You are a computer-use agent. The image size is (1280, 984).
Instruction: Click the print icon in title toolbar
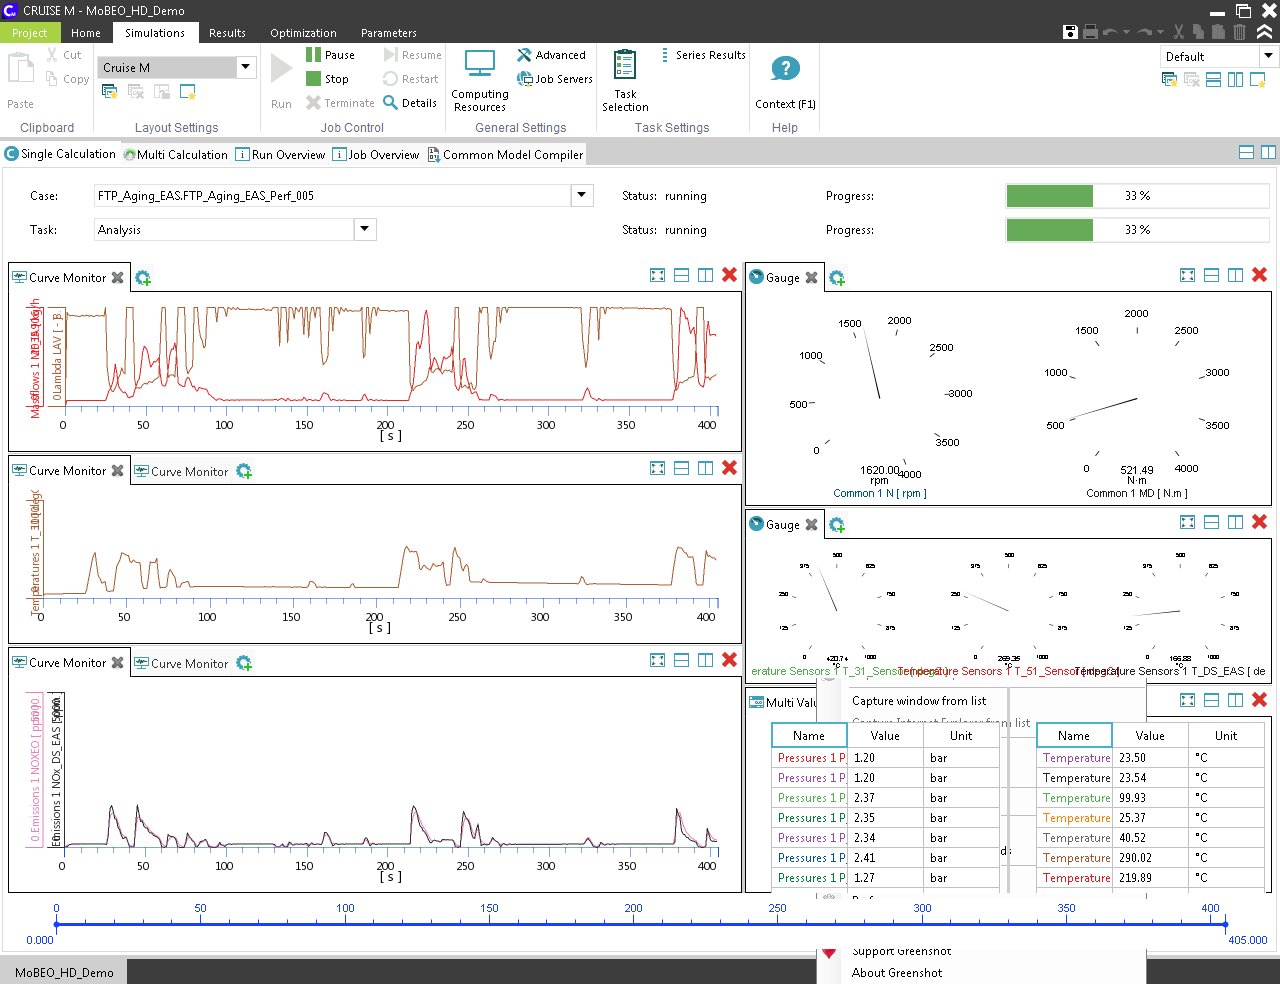point(1090,32)
